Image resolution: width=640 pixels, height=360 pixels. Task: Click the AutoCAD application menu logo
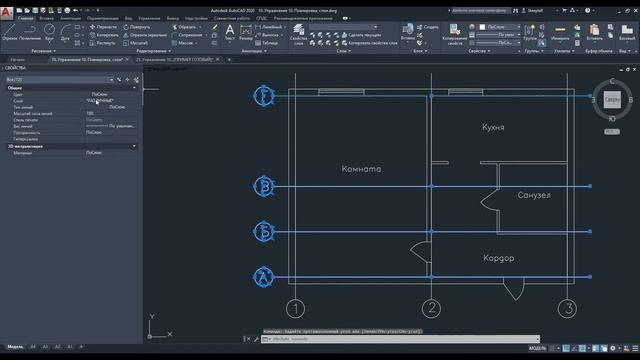coord(6,13)
